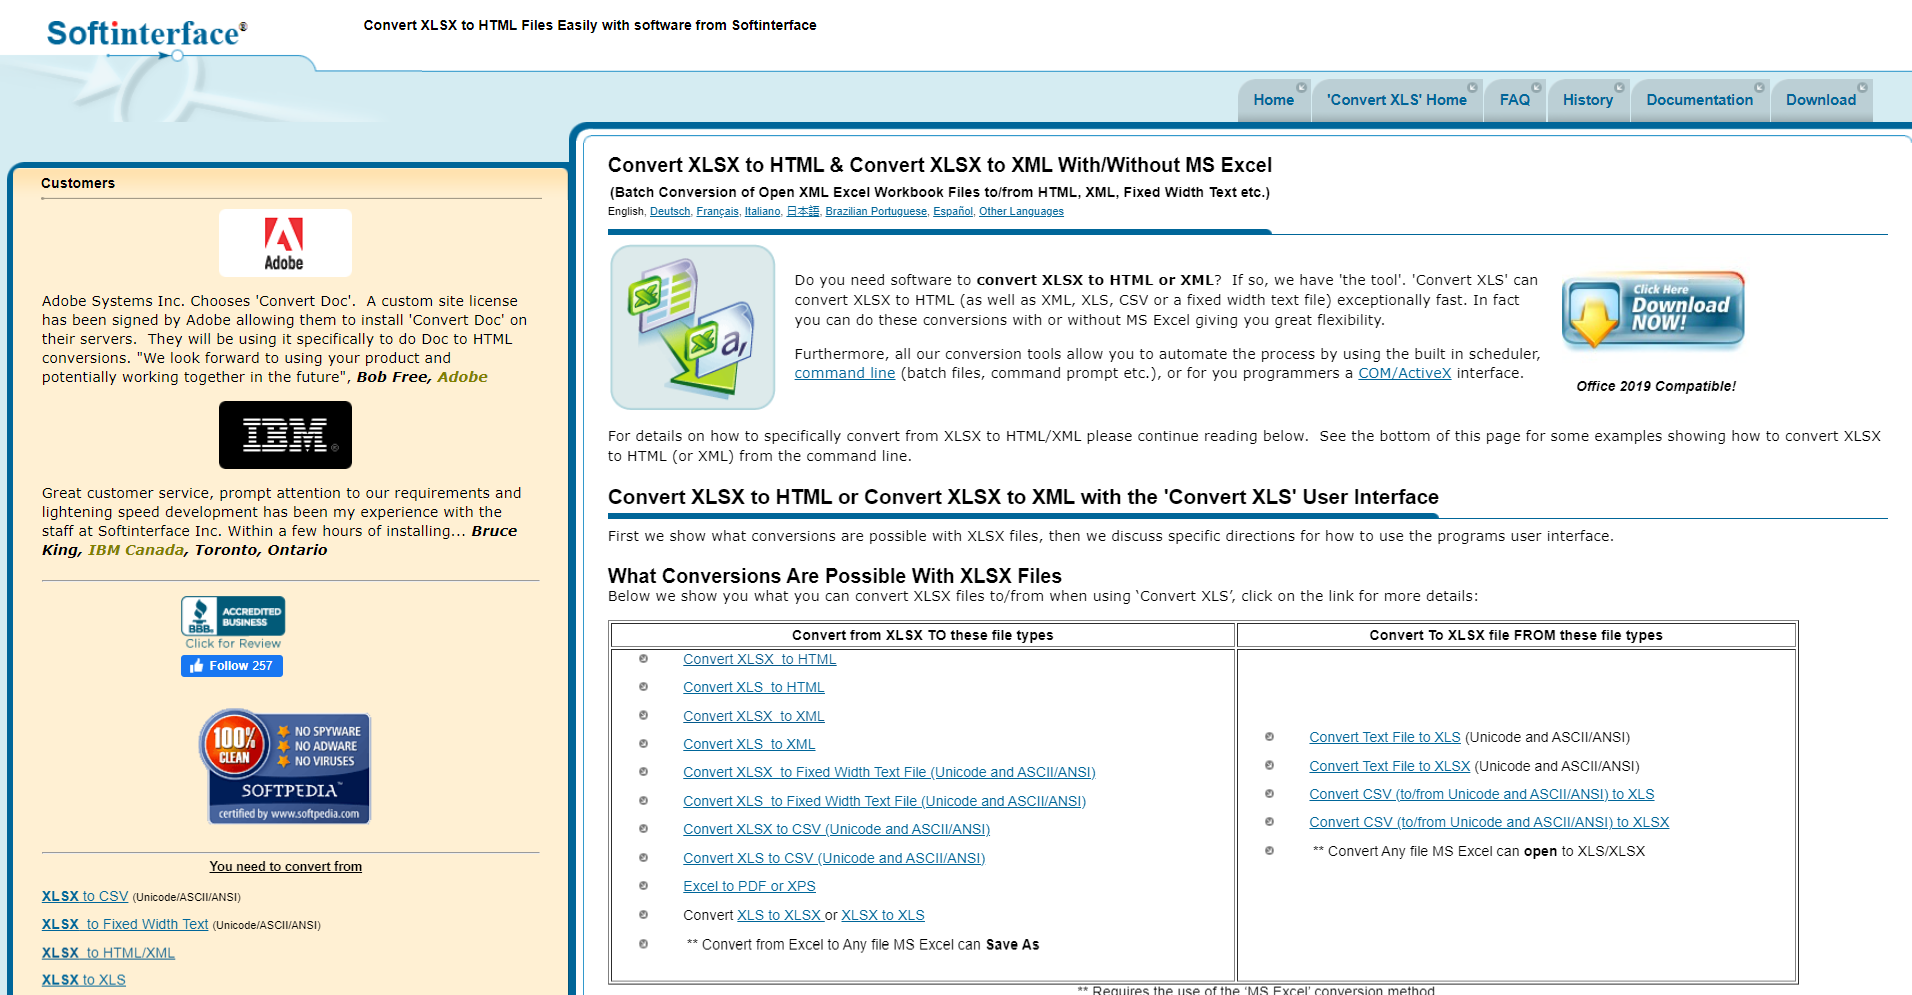This screenshot has height=995, width=1912.
Task: Click the 'You need to convert from' heading
Action: pyautogui.click(x=286, y=867)
